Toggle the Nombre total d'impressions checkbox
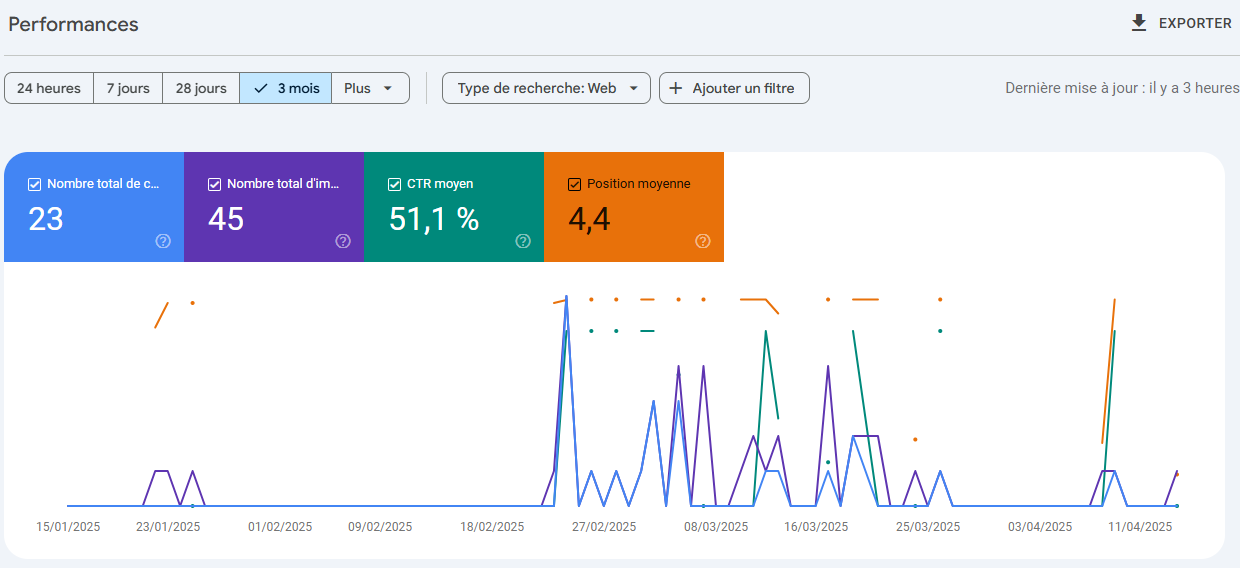The image size is (1240, 568). pos(214,184)
